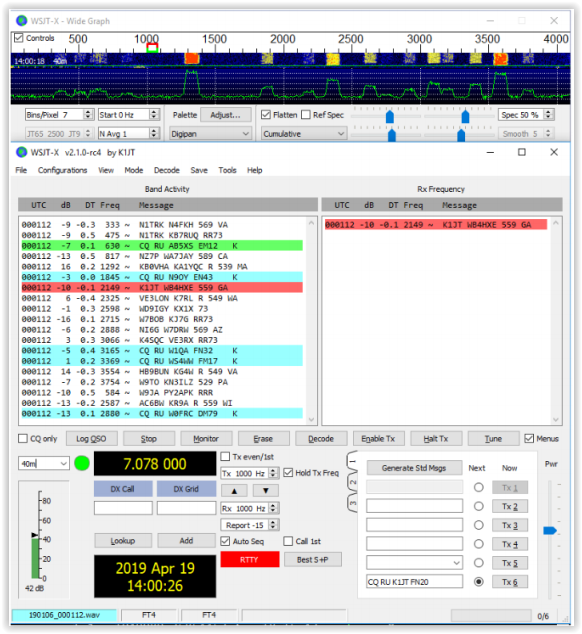Screen dimensions: 582x634
Task: Open the File menu
Action: click(x=21, y=170)
